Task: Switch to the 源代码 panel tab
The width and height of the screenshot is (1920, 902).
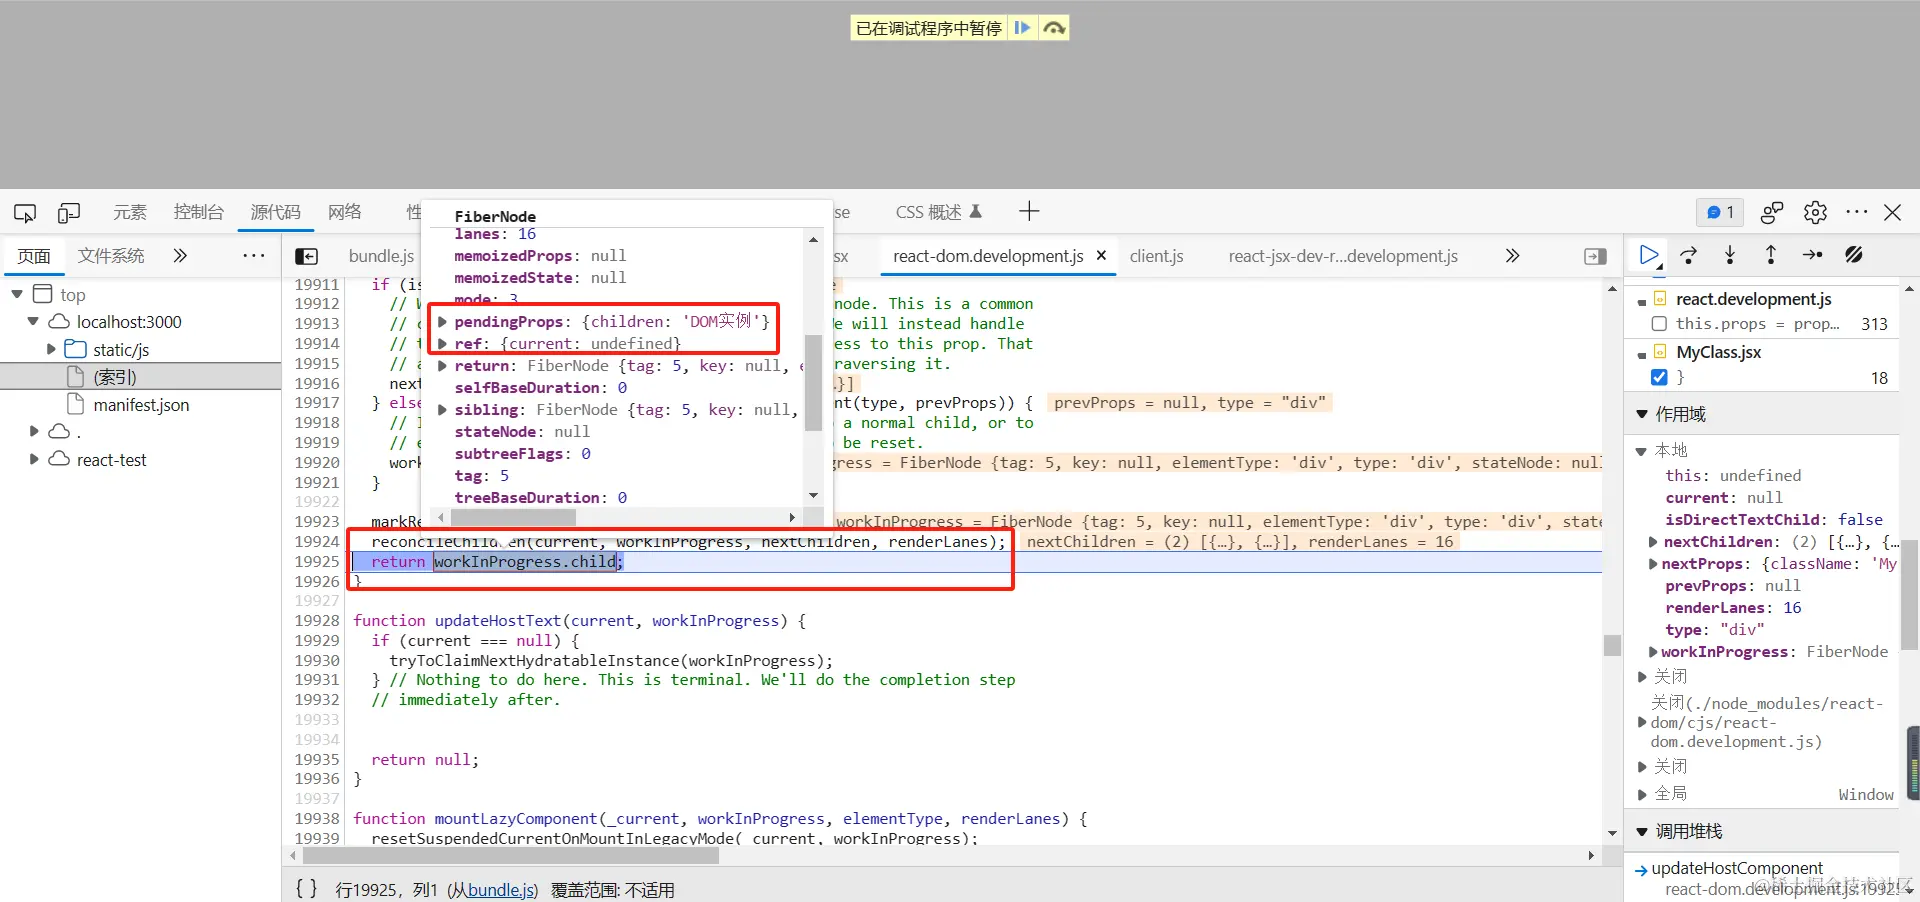Action: tap(275, 212)
